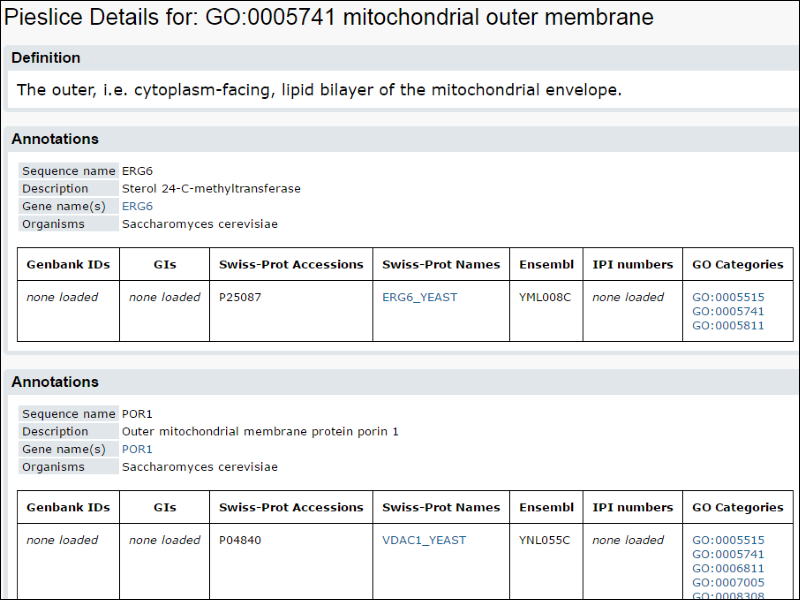The image size is (800, 600).
Task: Open the GO:0005811 category link
Action: 728,325
